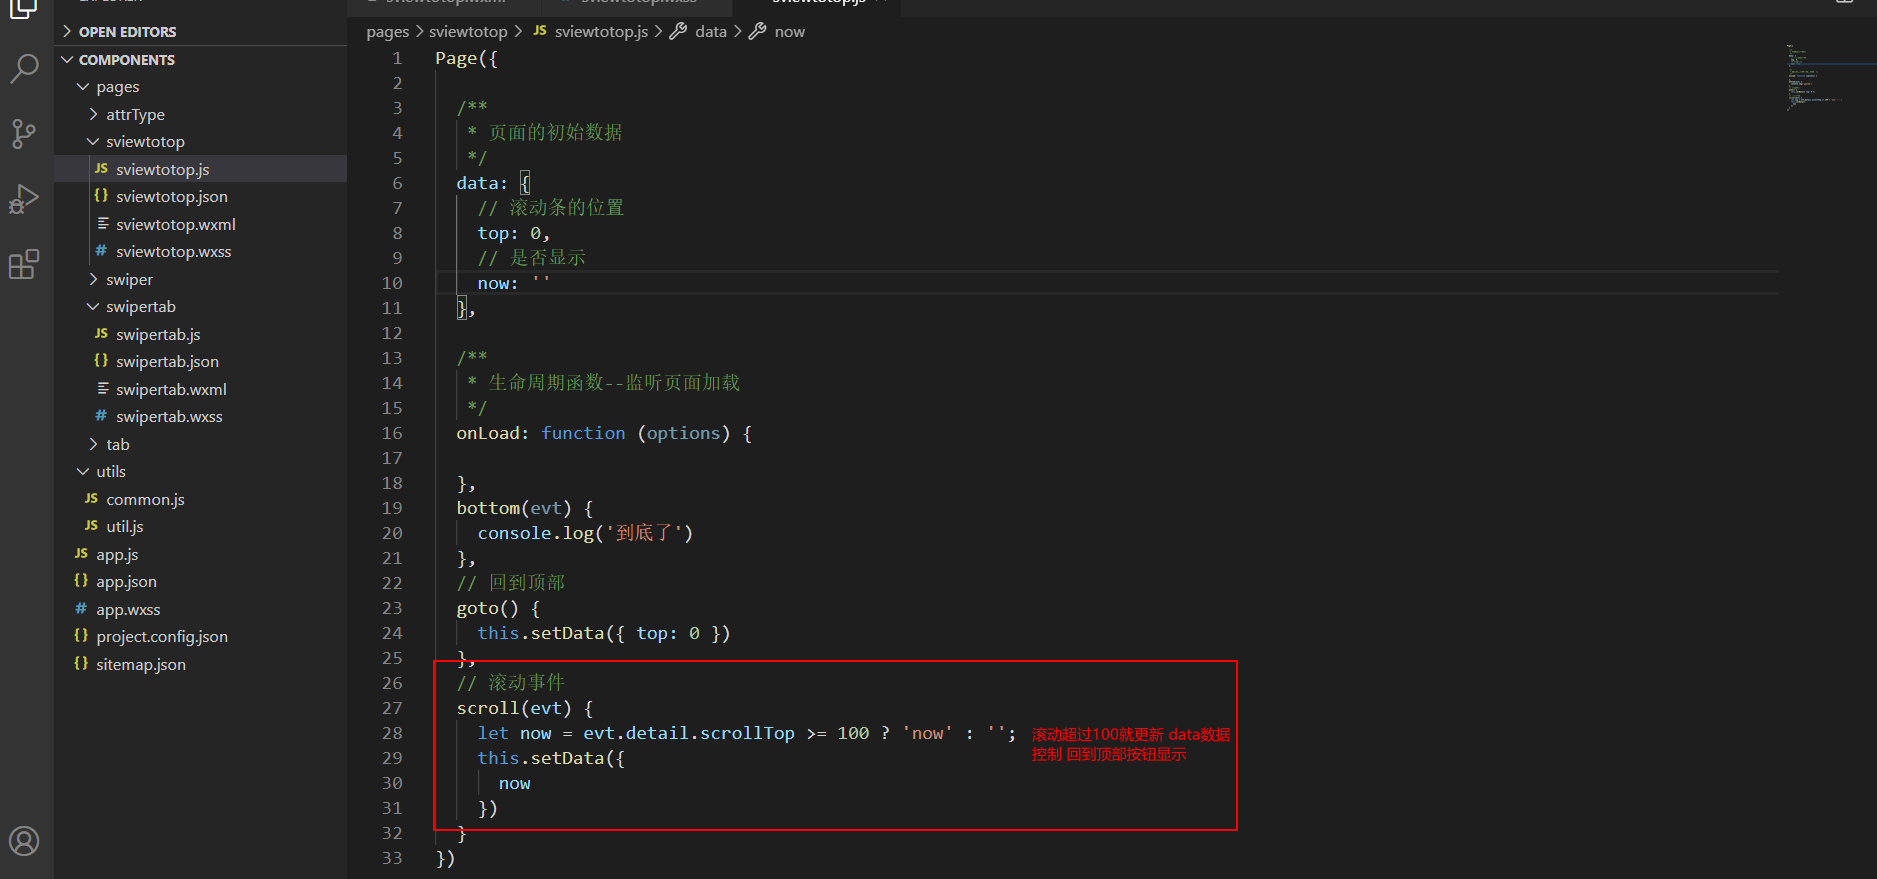Open the Accounts menu icon
Image resolution: width=1877 pixels, height=879 pixels.
[x=24, y=841]
